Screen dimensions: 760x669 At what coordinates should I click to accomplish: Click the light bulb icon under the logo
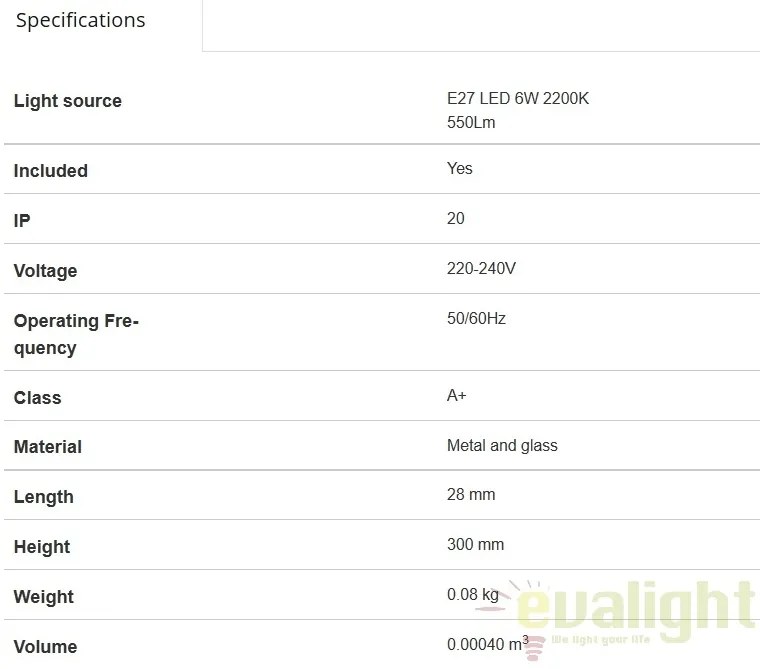click(x=533, y=648)
